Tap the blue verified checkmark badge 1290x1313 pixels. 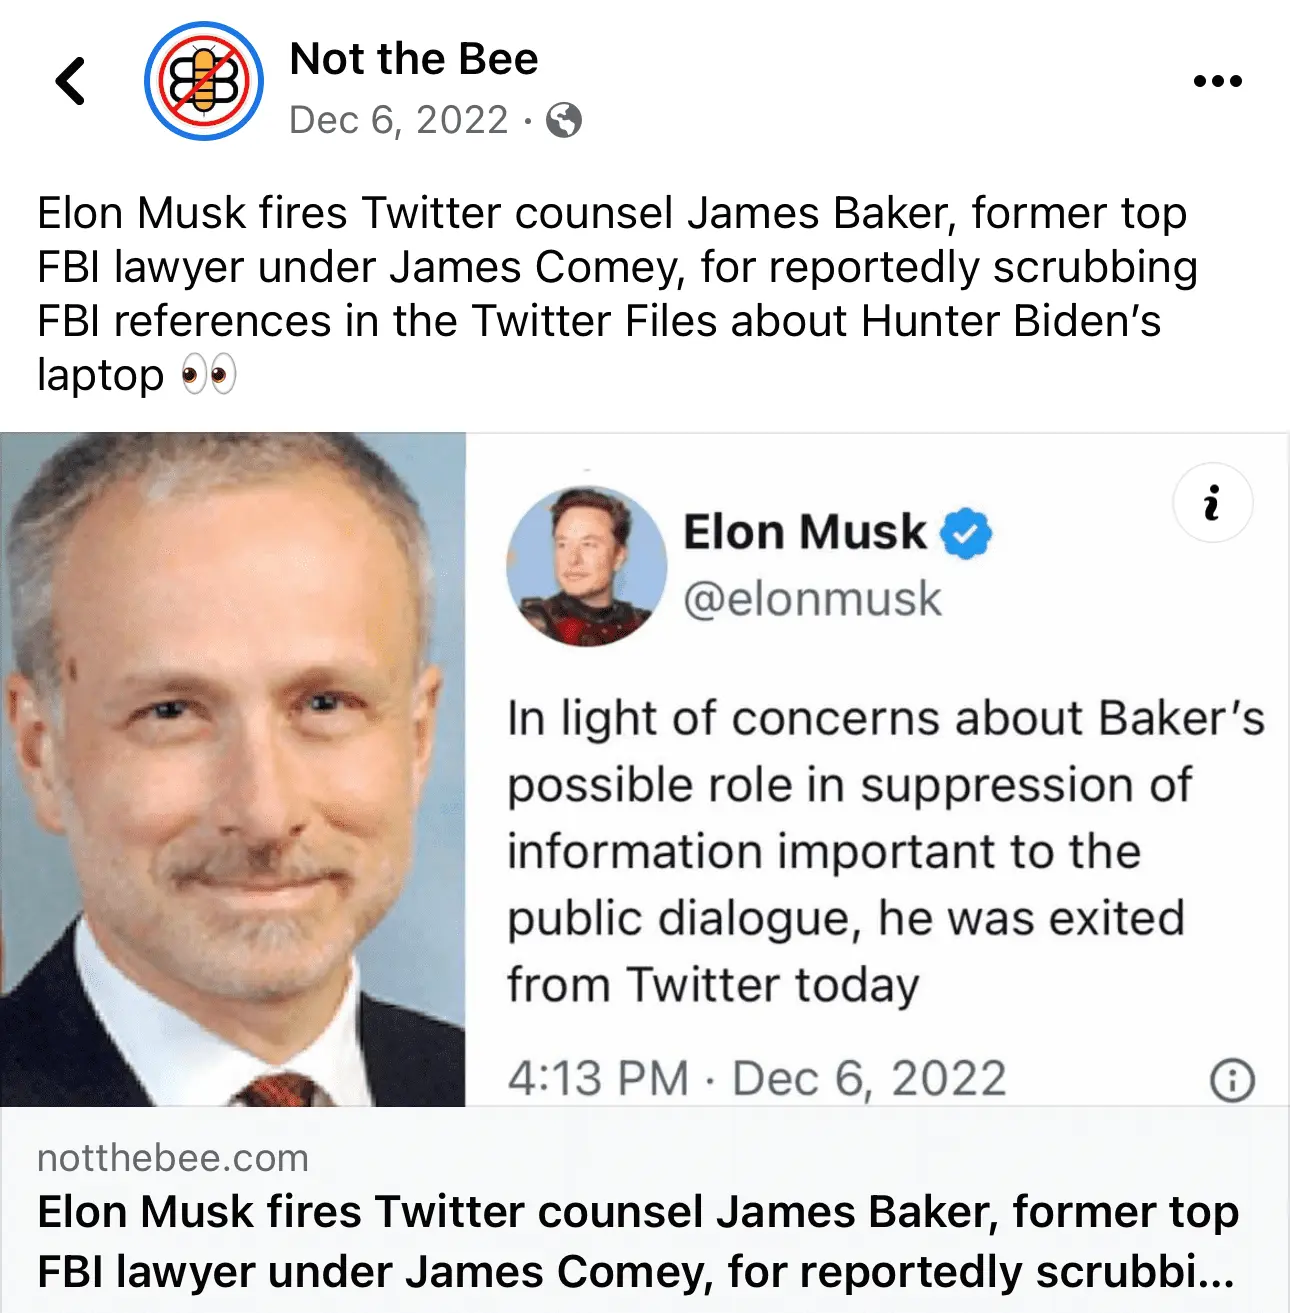966,533
